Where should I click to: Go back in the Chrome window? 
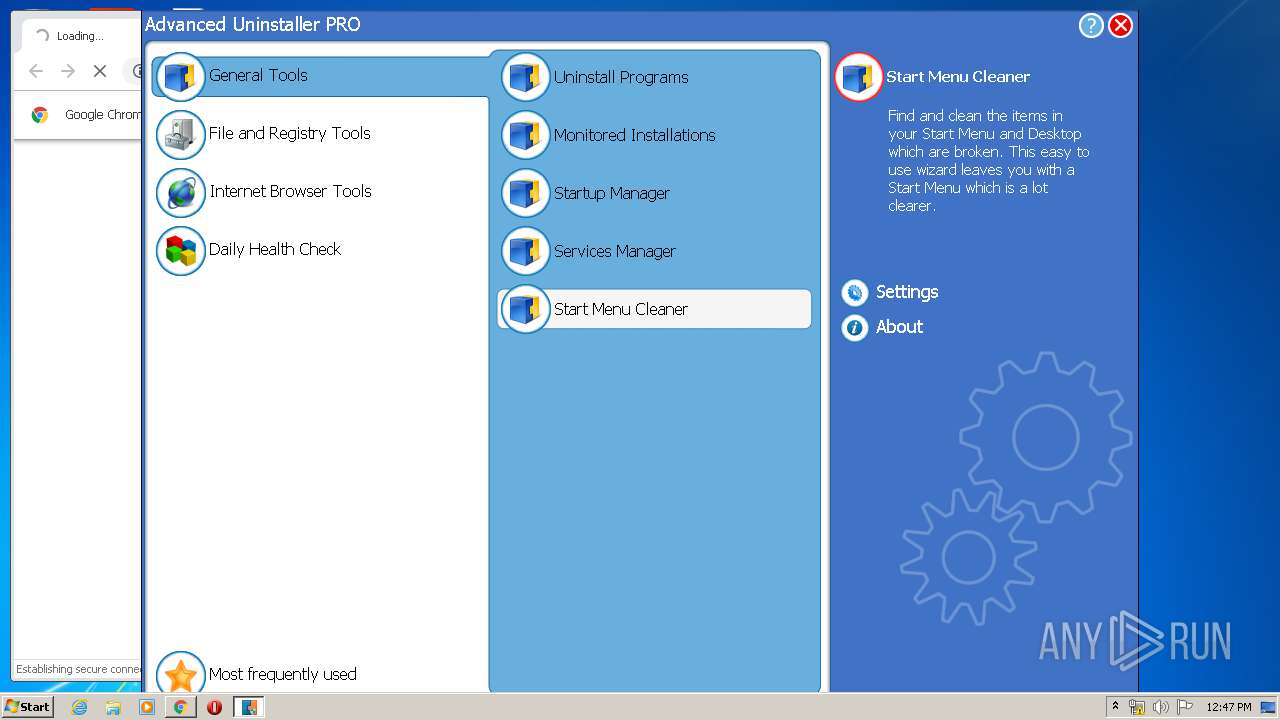[x=36, y=71]
